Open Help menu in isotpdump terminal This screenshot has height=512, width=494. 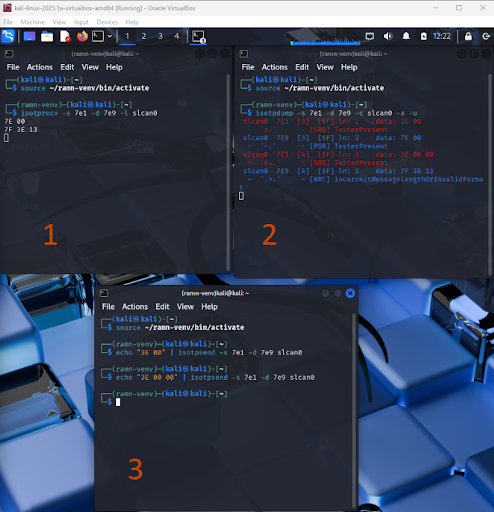coord(349,67)
